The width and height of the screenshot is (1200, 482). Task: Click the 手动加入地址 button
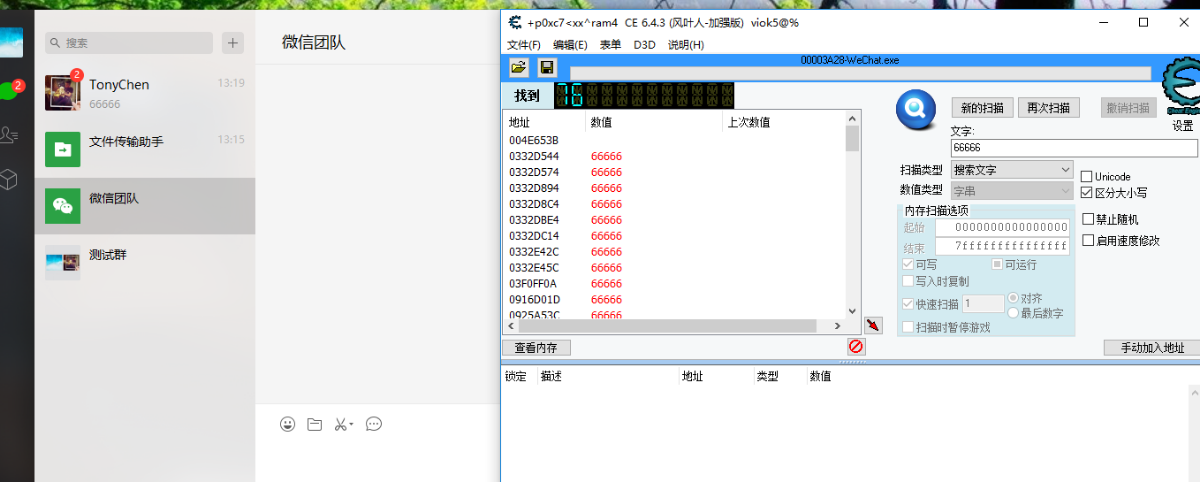(1152, 348)
